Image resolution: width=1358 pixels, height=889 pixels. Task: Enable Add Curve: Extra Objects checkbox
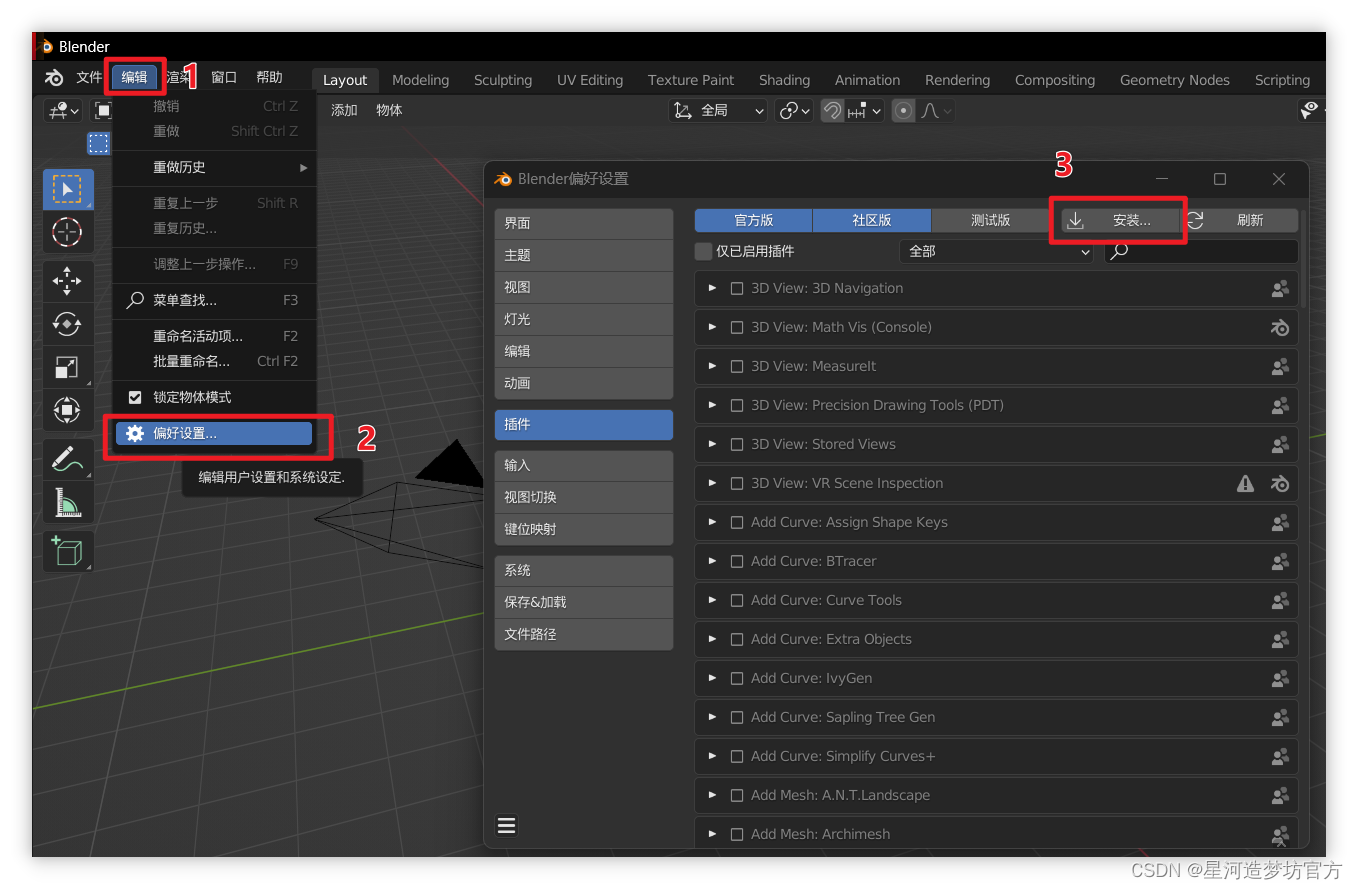pyautogui.click(x=737, y=639)
